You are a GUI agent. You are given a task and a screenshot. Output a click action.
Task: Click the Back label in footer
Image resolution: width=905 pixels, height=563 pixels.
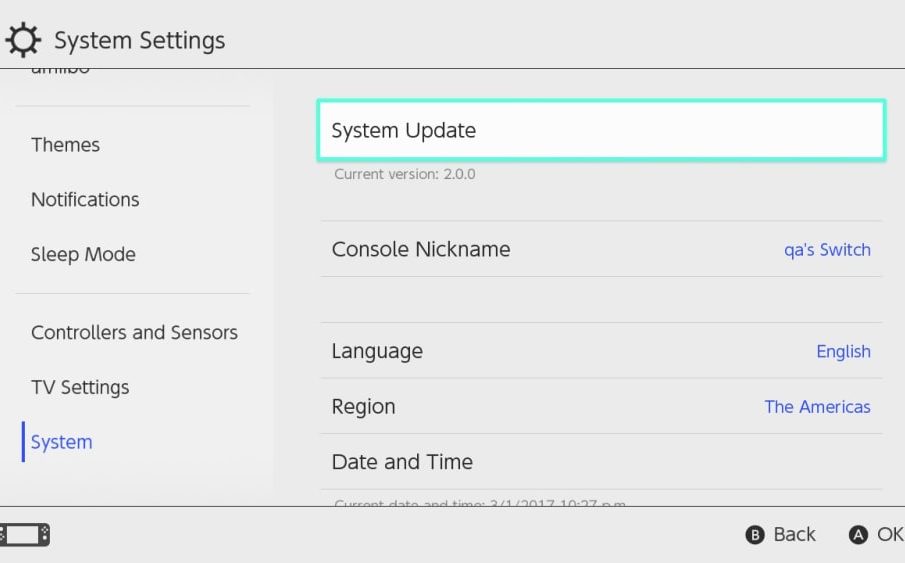794,535
